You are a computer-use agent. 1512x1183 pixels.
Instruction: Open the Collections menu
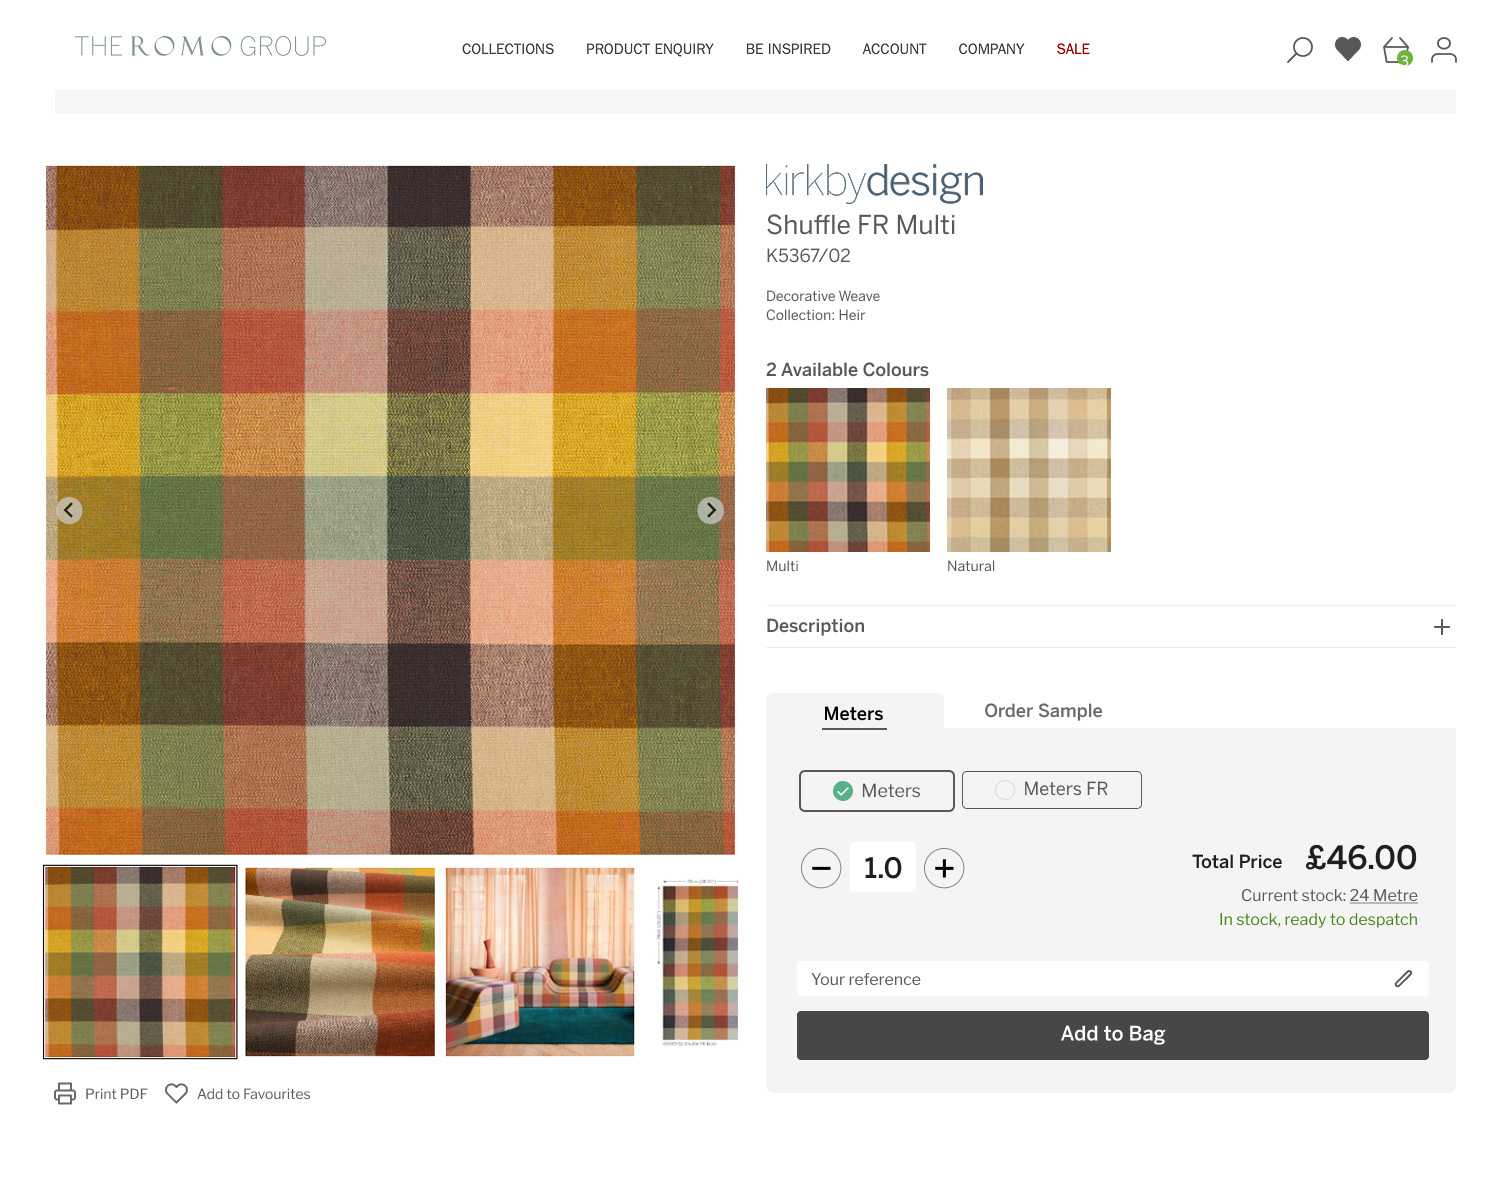[508, 49]
